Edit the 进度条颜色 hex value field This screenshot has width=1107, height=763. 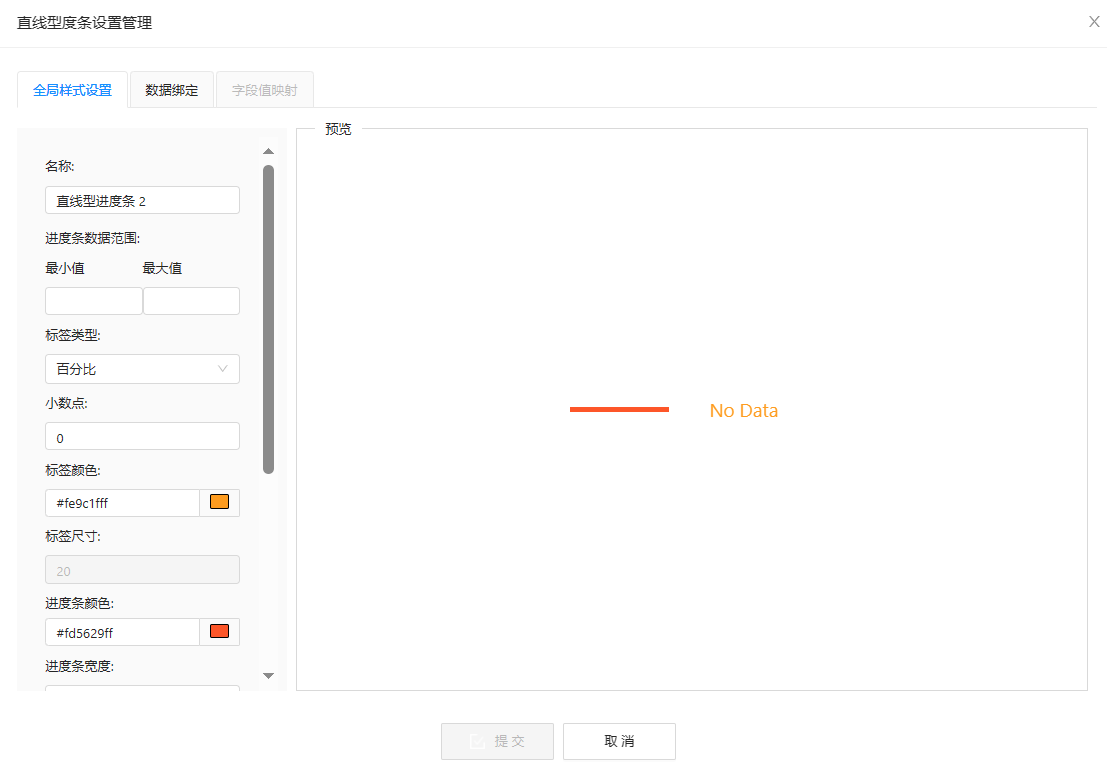pos(122,632)
